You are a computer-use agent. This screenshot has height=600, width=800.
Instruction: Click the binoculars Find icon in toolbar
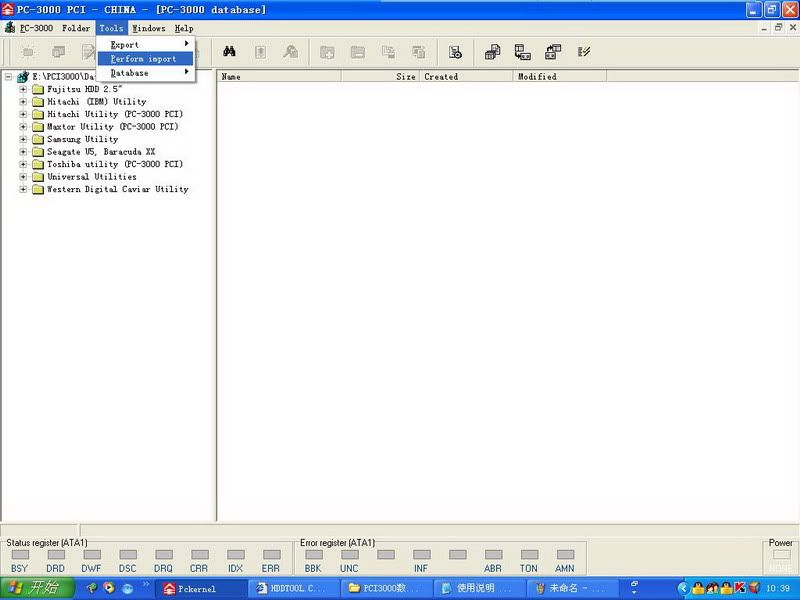pos(229,52)
